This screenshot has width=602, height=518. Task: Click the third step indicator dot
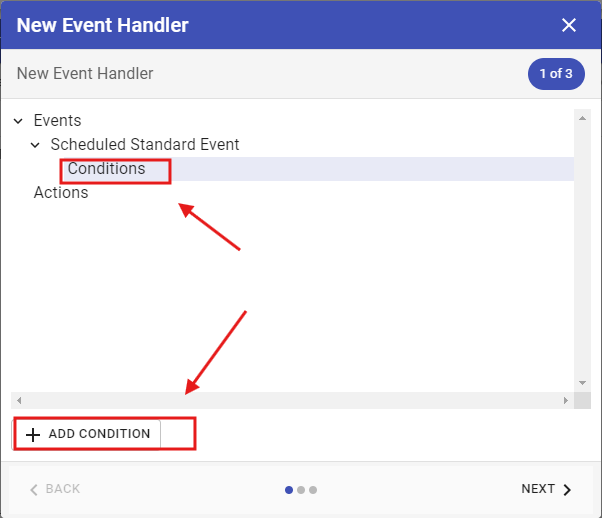point(313,490)
